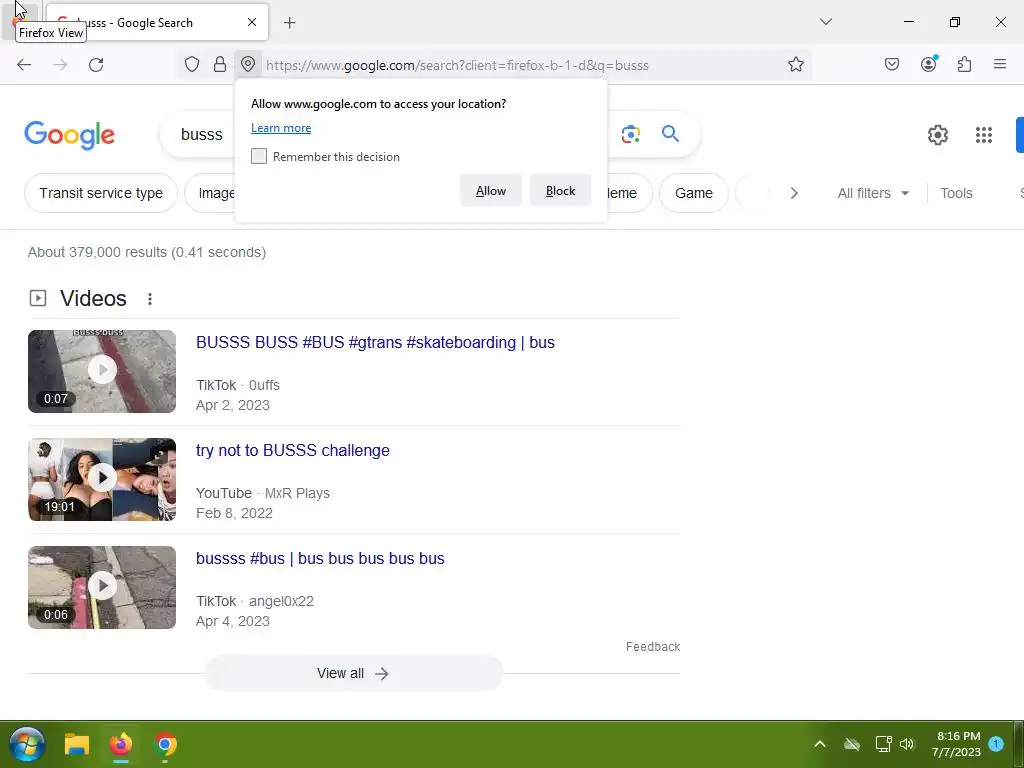Open BUSSS BUSS #BUS #gtrans video link
The image size is (1024, 768).
(x=375, y=342)
